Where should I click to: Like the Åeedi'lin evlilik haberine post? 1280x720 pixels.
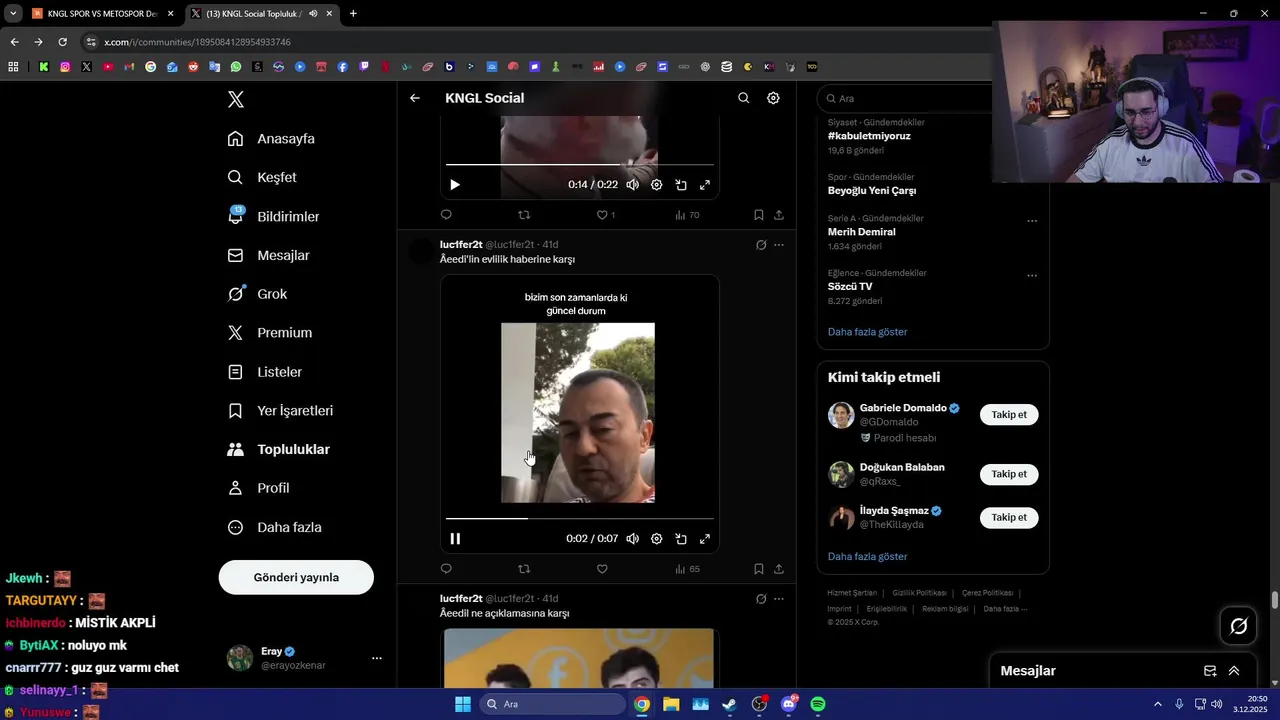602,569
